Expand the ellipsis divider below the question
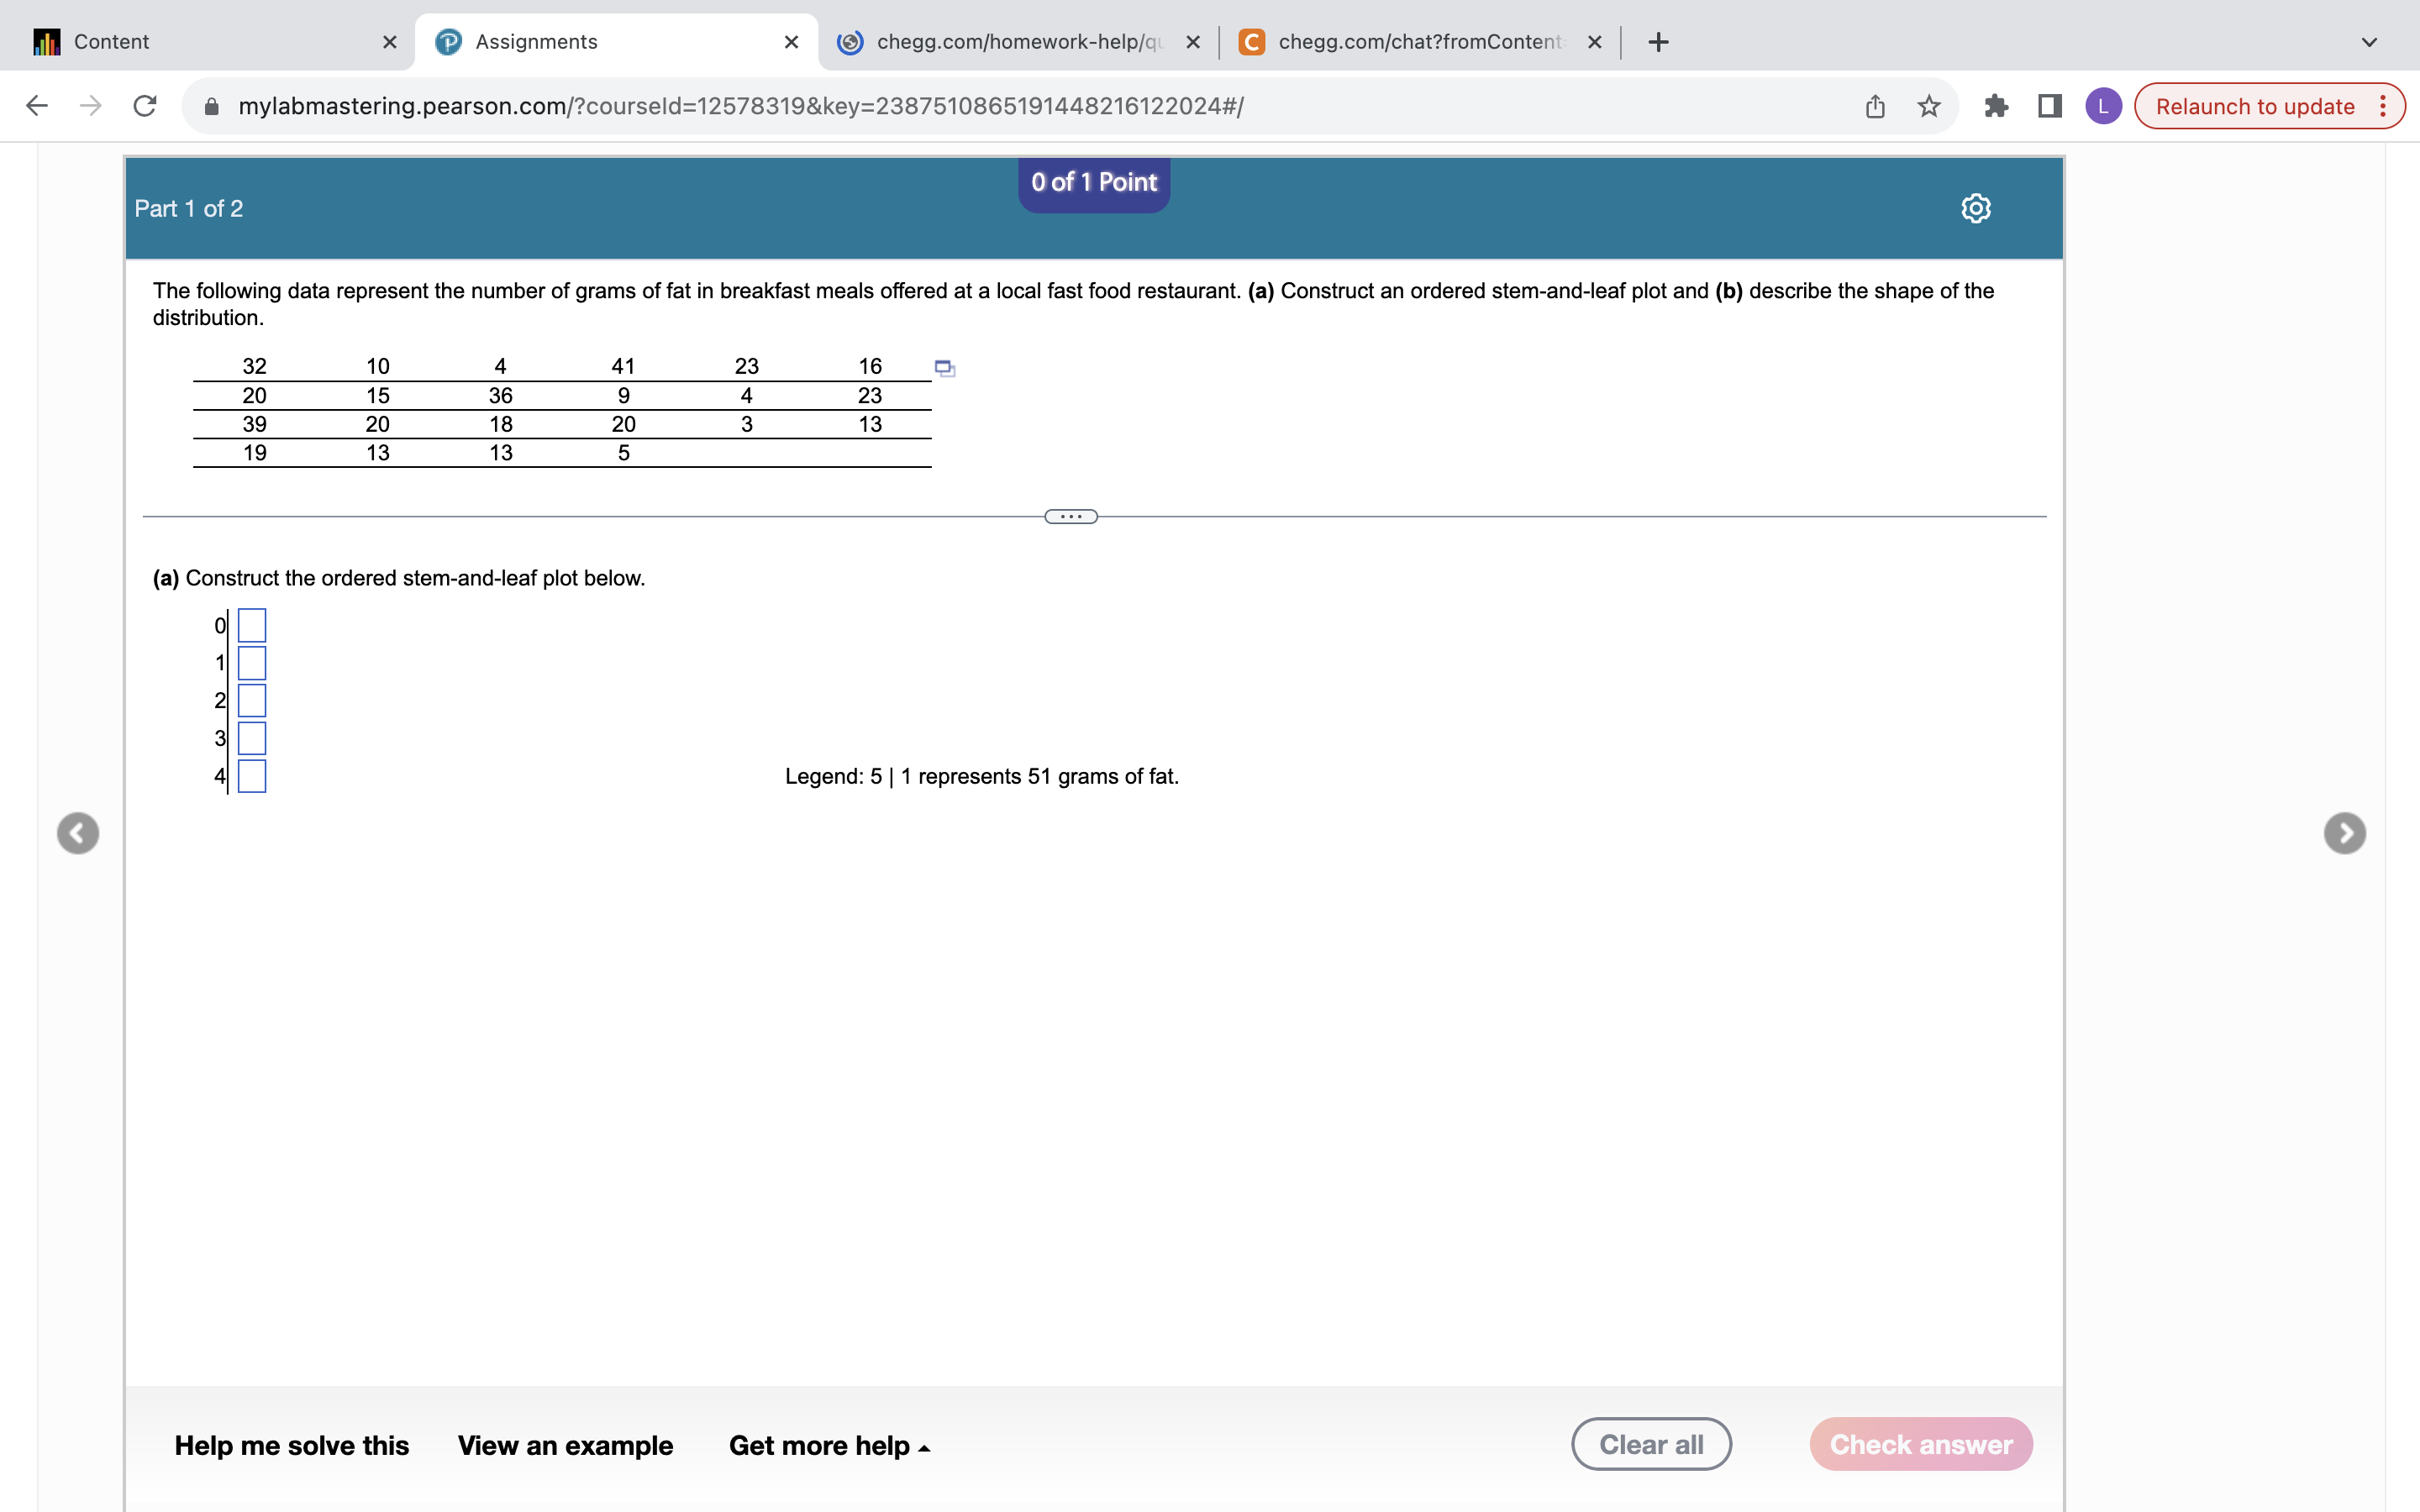 pos(1071,515)
